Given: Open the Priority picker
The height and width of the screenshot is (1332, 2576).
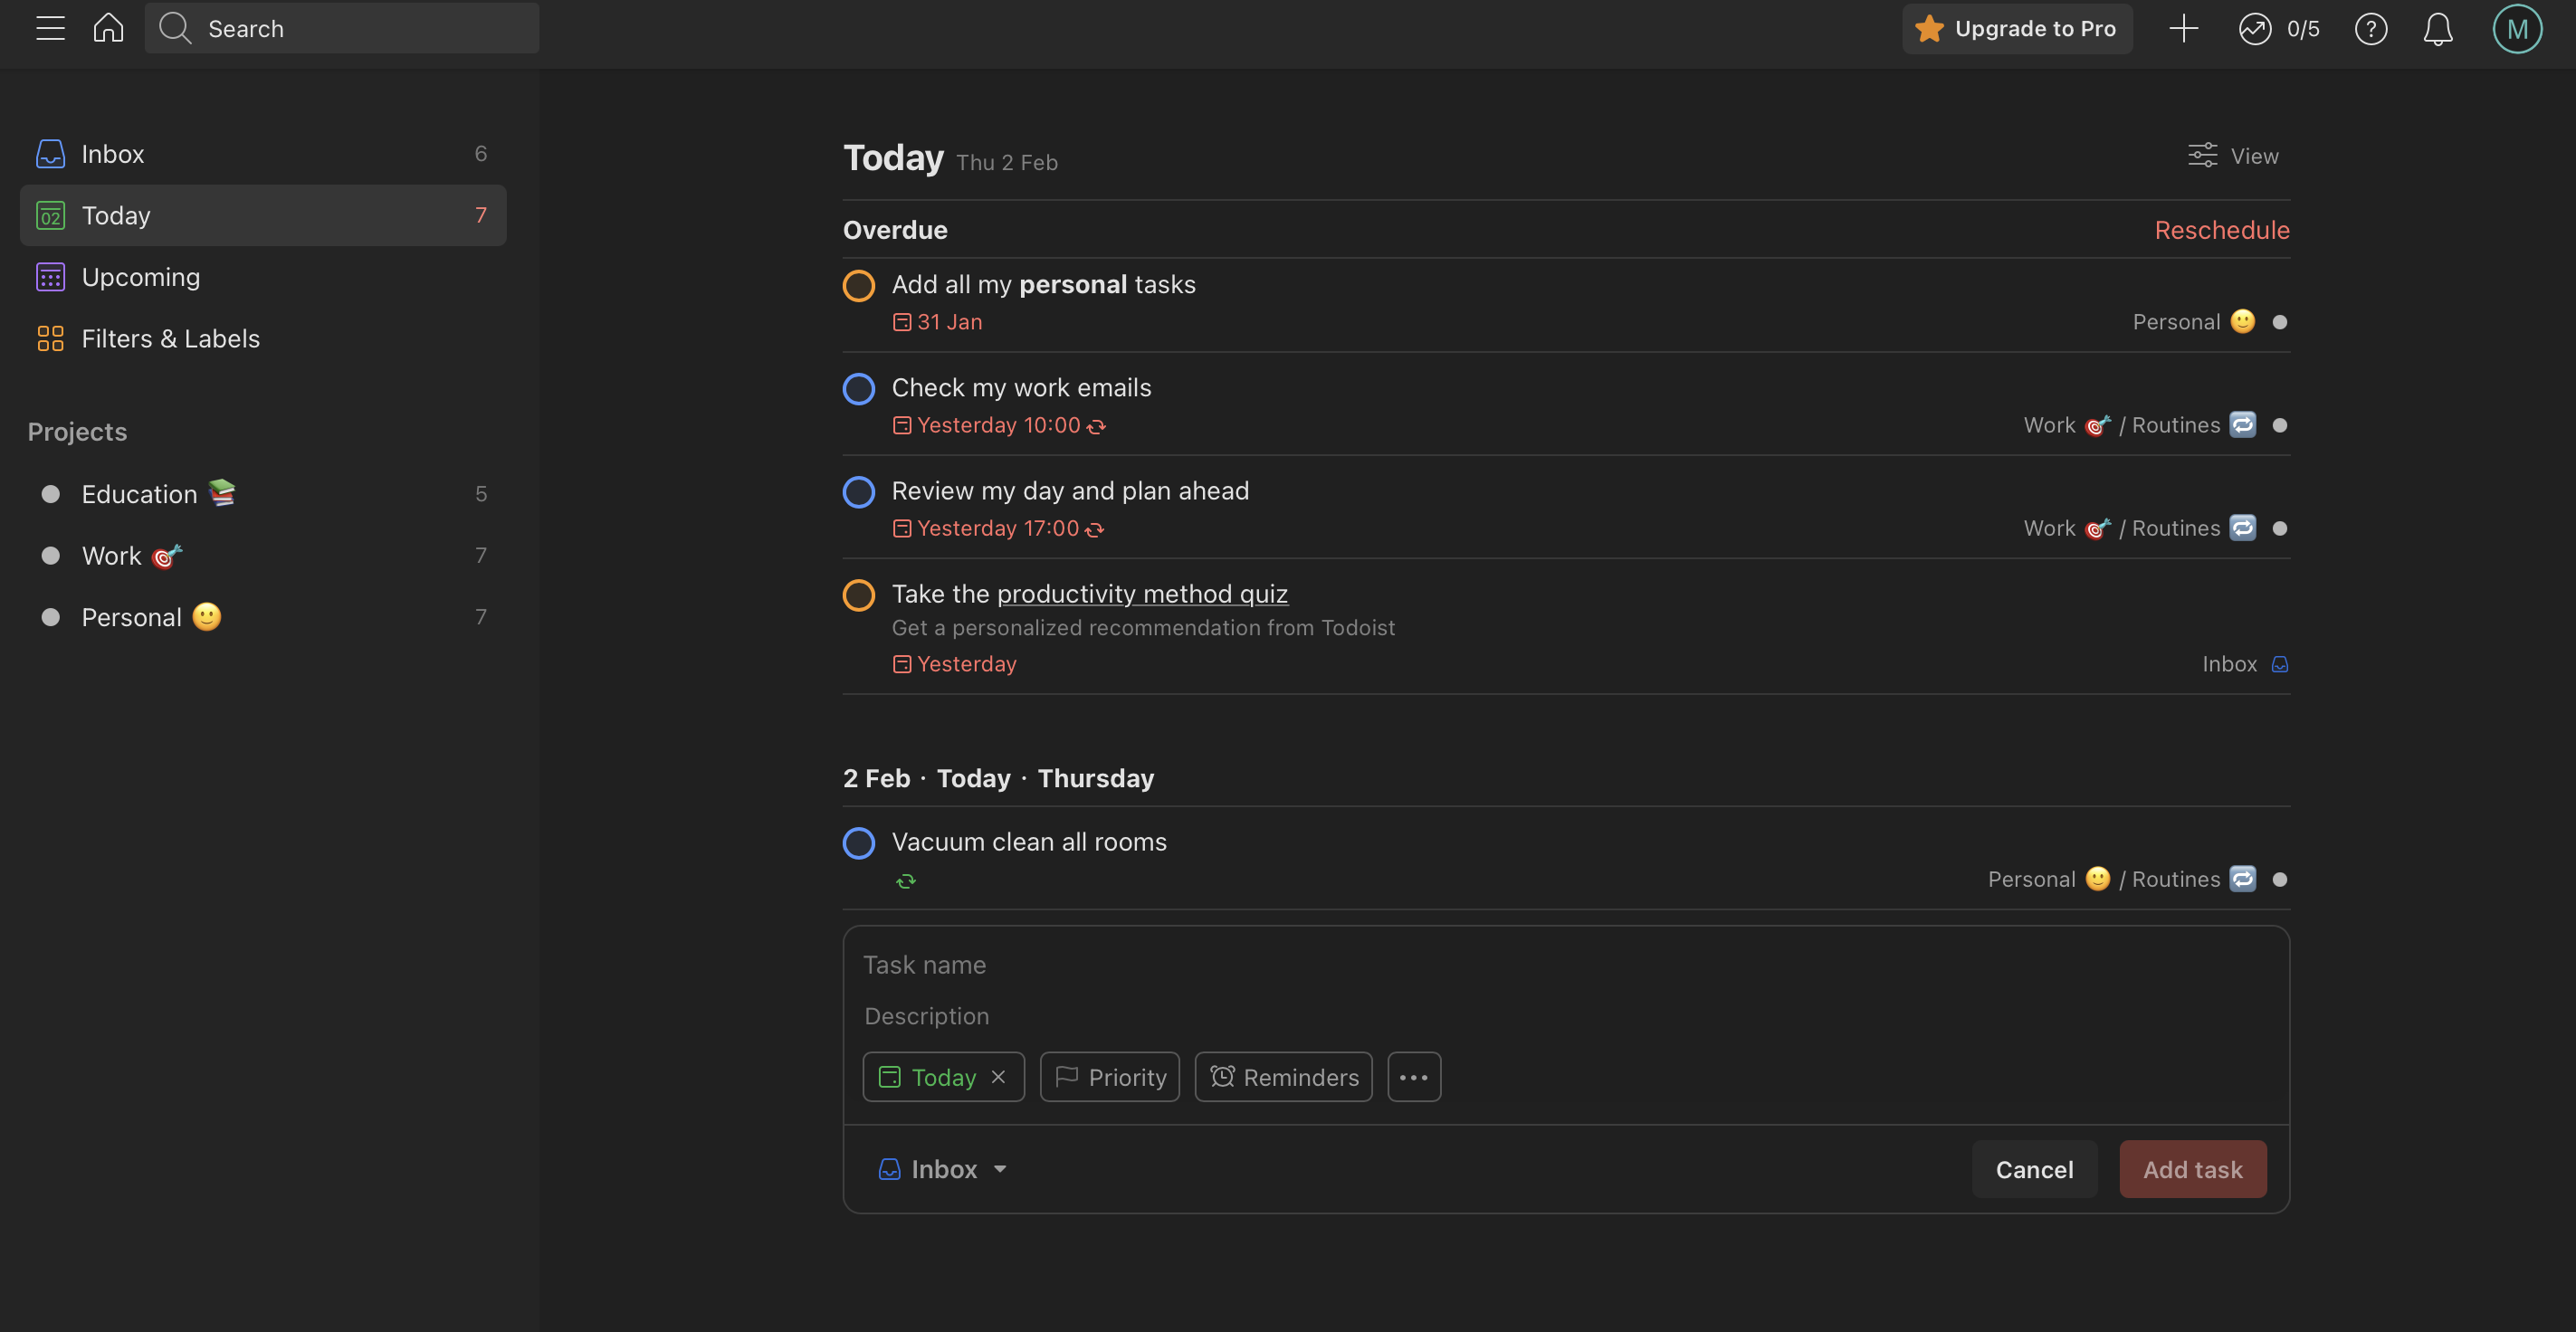Looking at the screenshot, I should tap(1110, 1077).
